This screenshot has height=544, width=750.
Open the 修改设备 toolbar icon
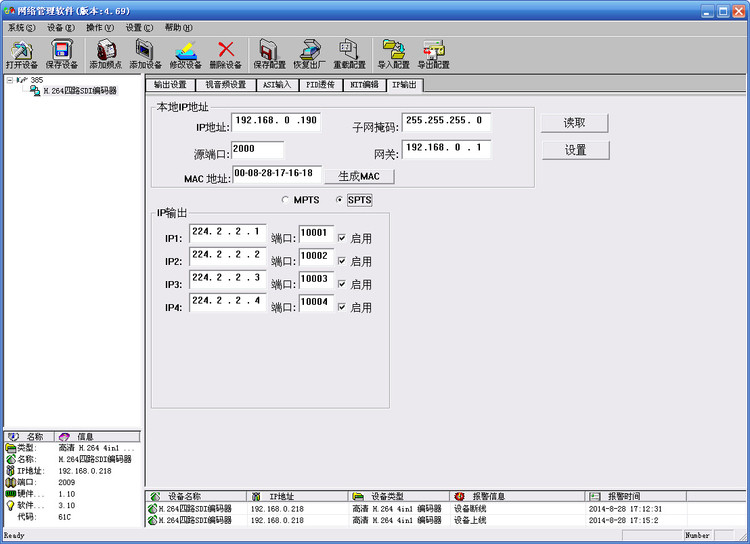point(186,50)
